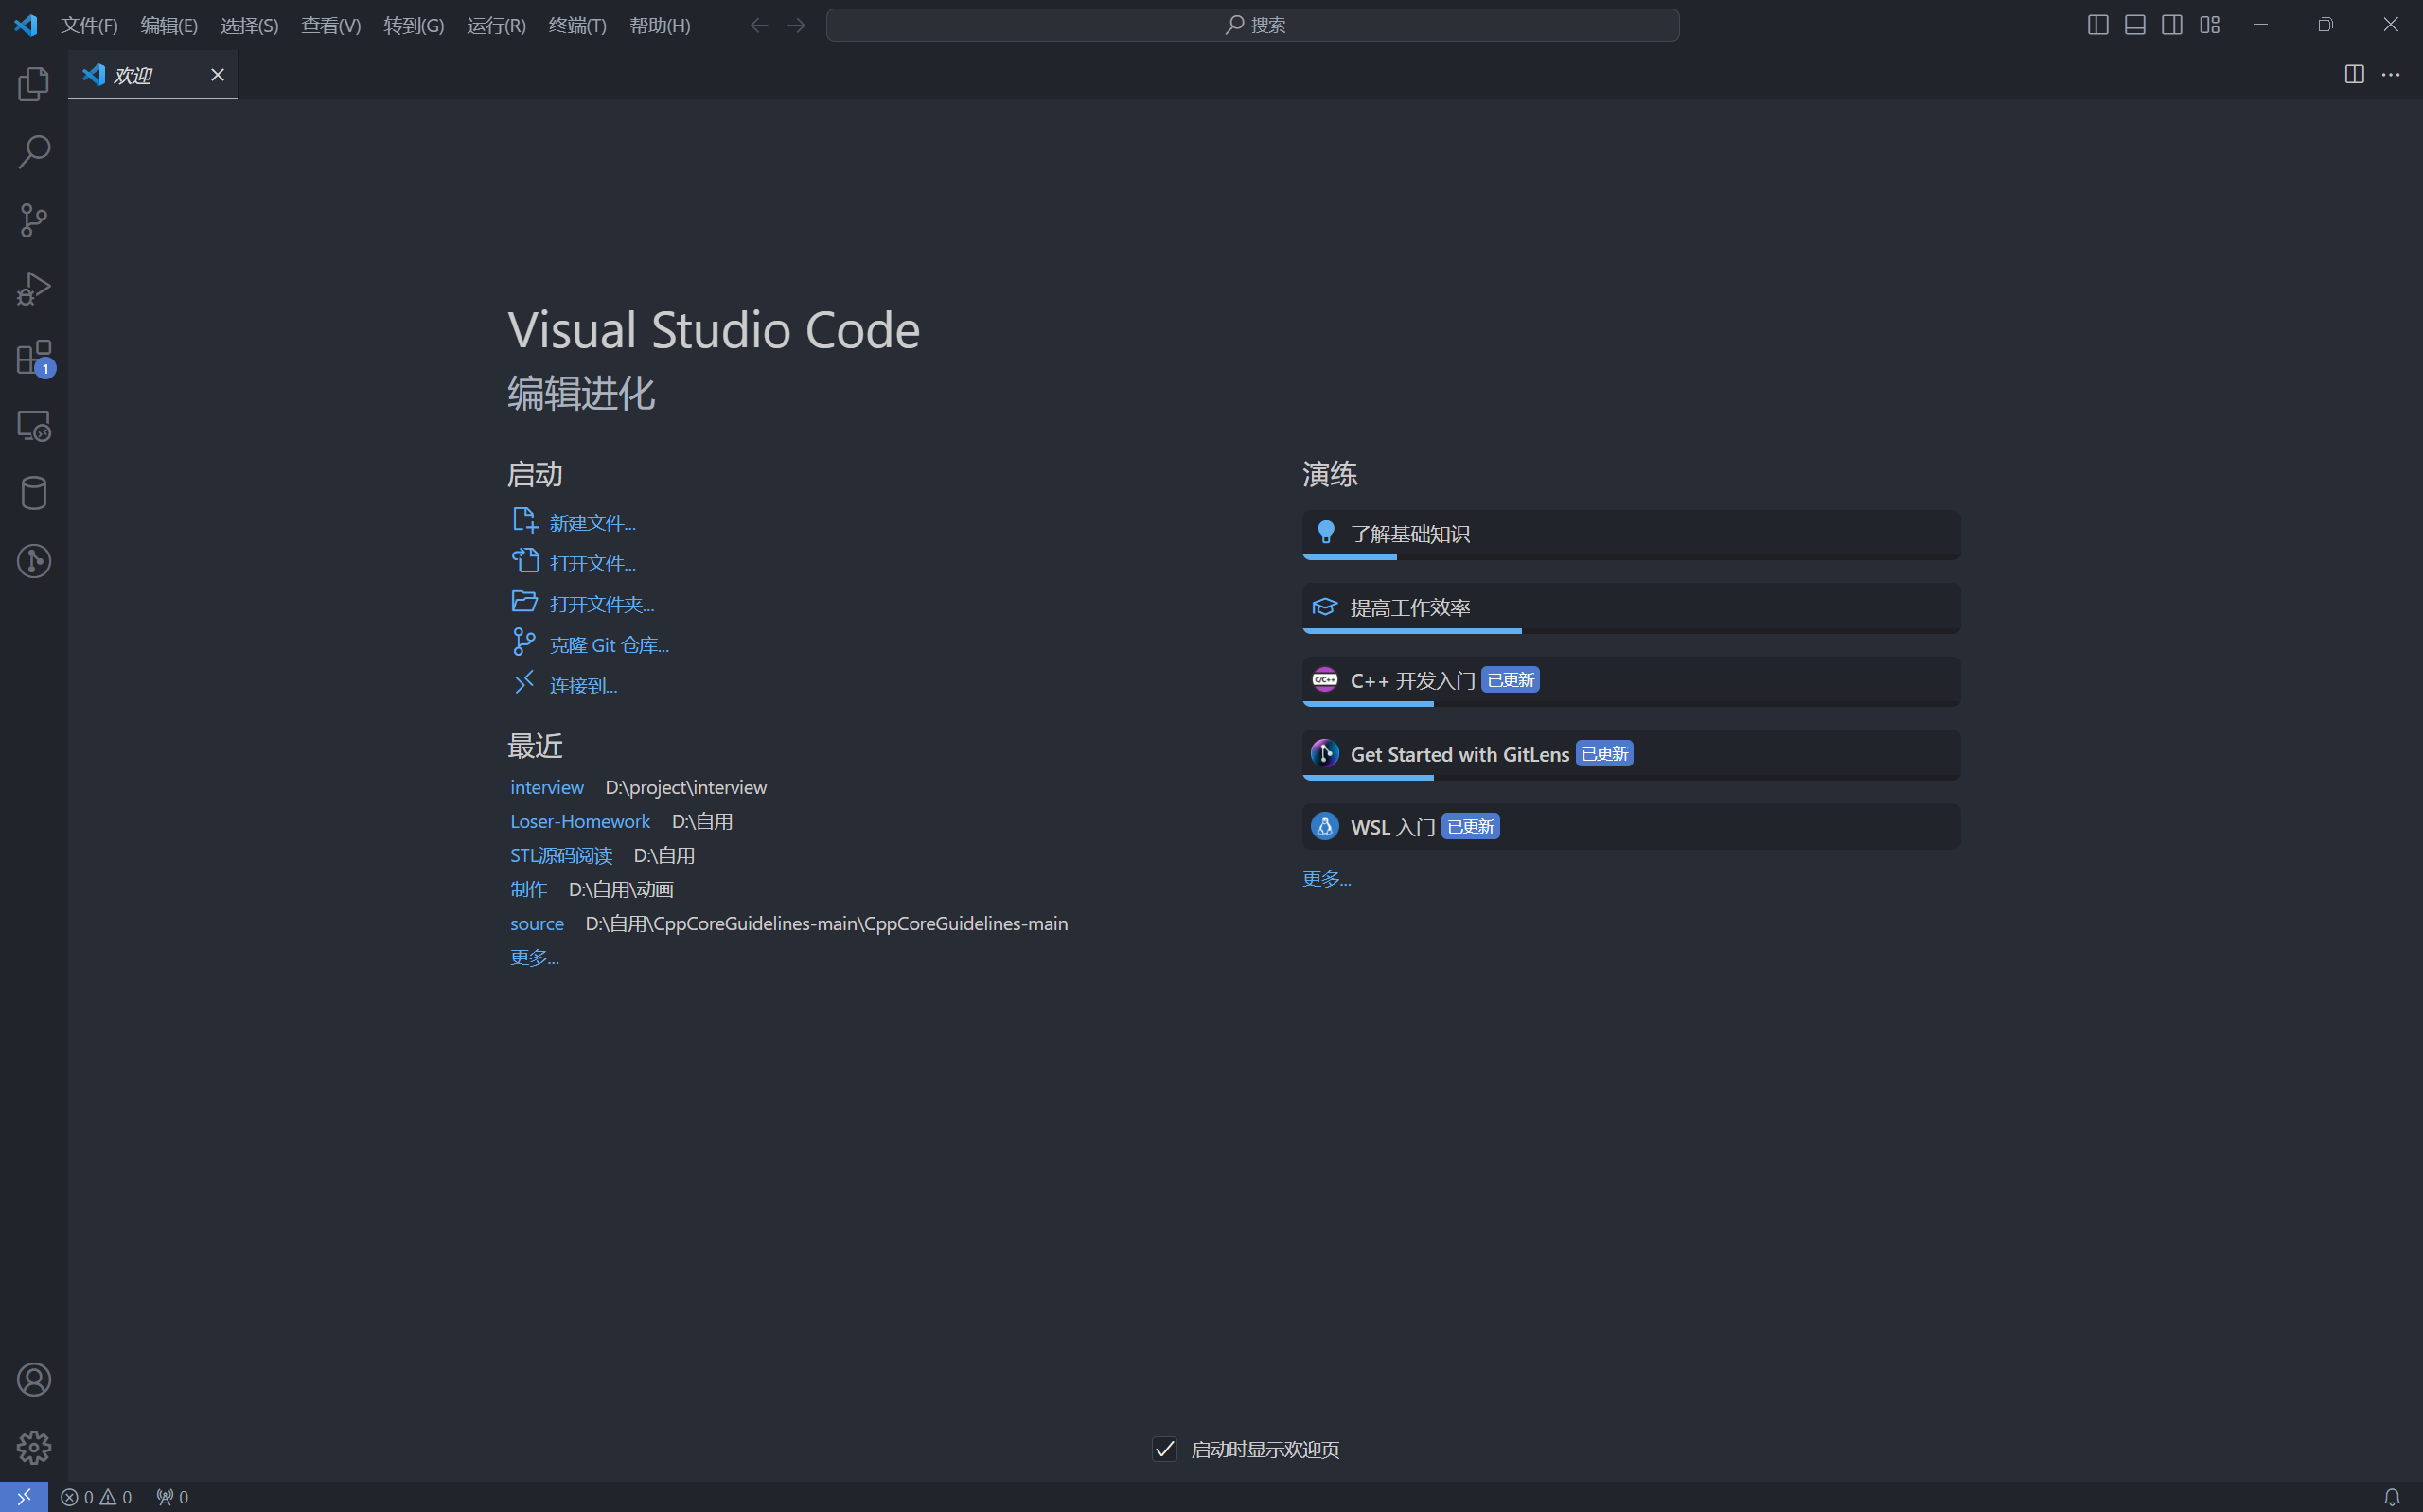Open the WSL 入门 walkthrough
Screen dimensions: 2423x1512
1631,827
